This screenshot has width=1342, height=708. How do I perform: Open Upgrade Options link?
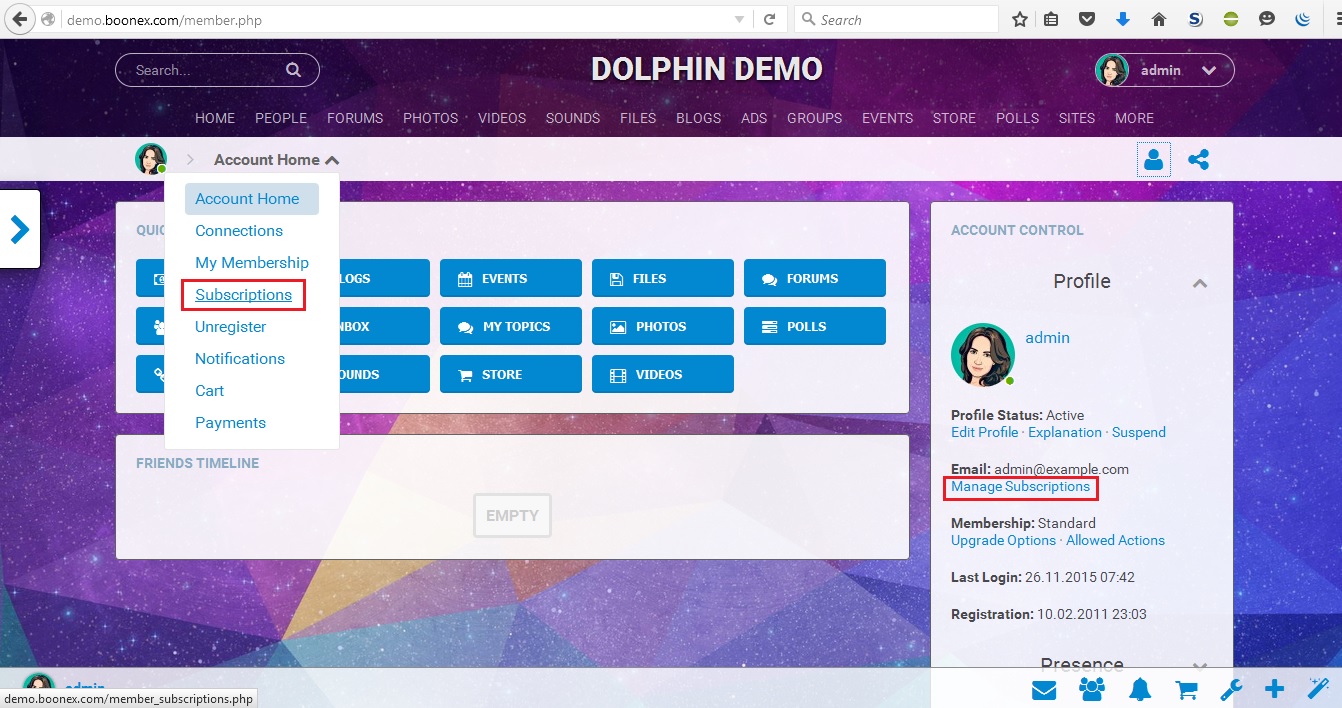coord(1003,541)
